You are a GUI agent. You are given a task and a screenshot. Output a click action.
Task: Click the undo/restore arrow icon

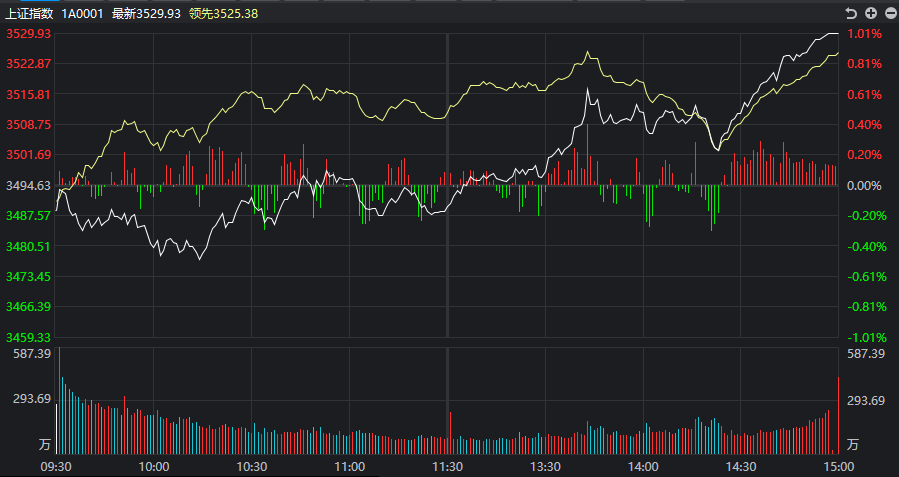click(x=851, y=13)
